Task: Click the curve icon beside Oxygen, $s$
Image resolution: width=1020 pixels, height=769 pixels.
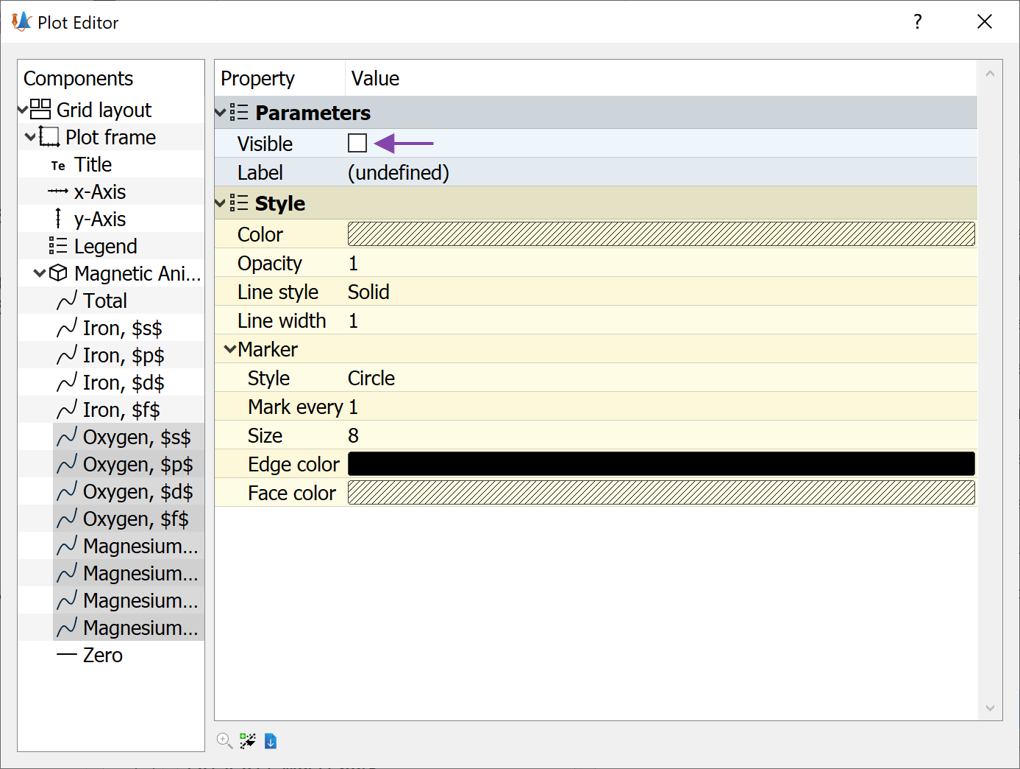Action: tap(67, 437)
